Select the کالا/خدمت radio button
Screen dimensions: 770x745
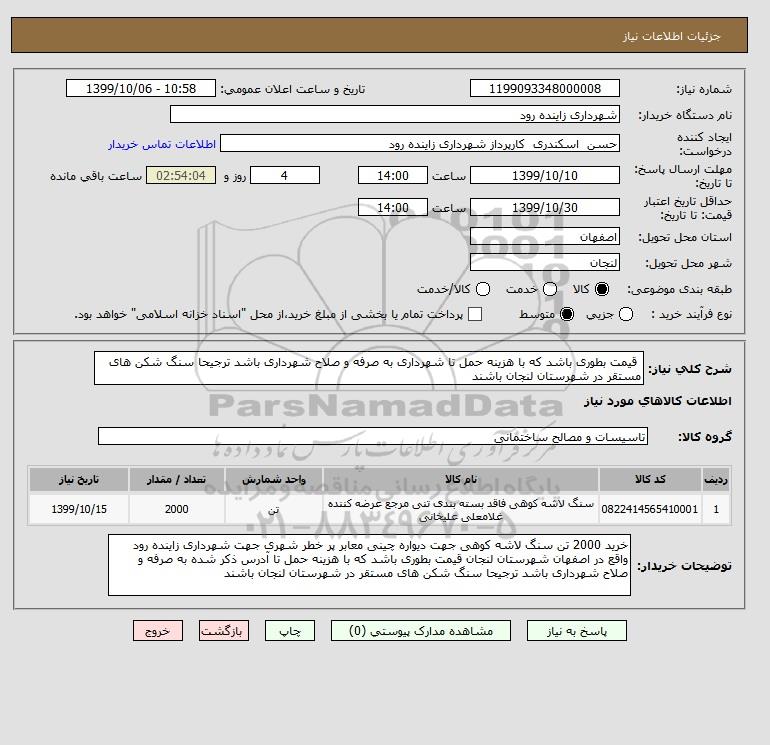tap(483, 289)
